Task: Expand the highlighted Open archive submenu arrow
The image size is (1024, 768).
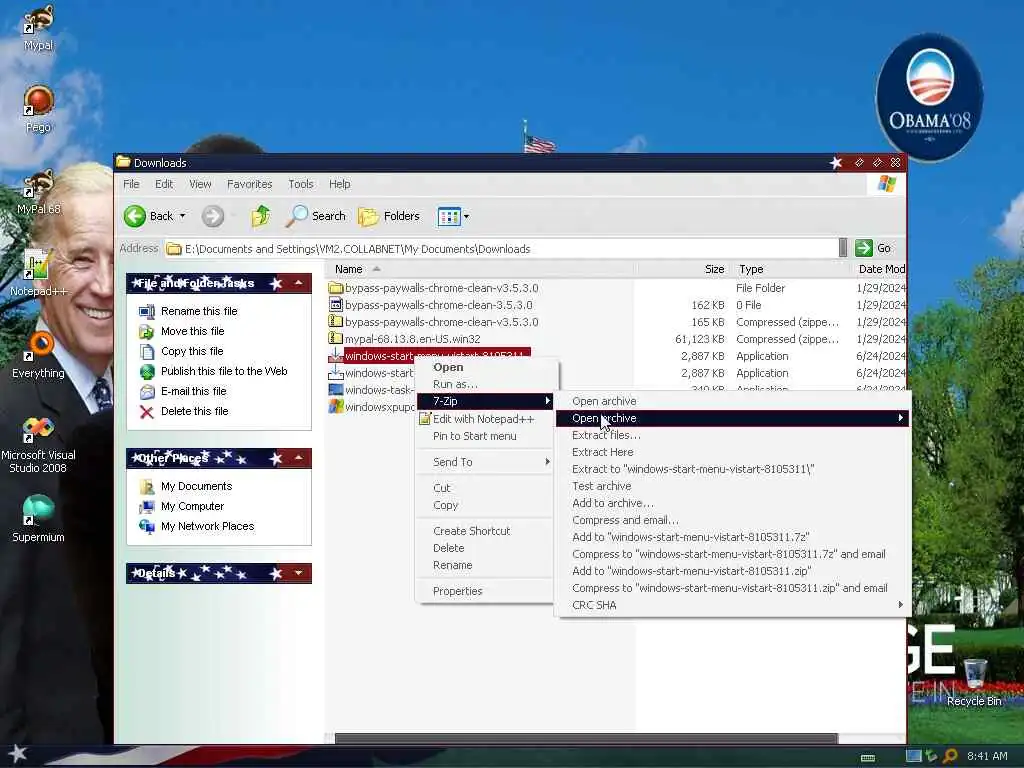Action: pos(900,418)
